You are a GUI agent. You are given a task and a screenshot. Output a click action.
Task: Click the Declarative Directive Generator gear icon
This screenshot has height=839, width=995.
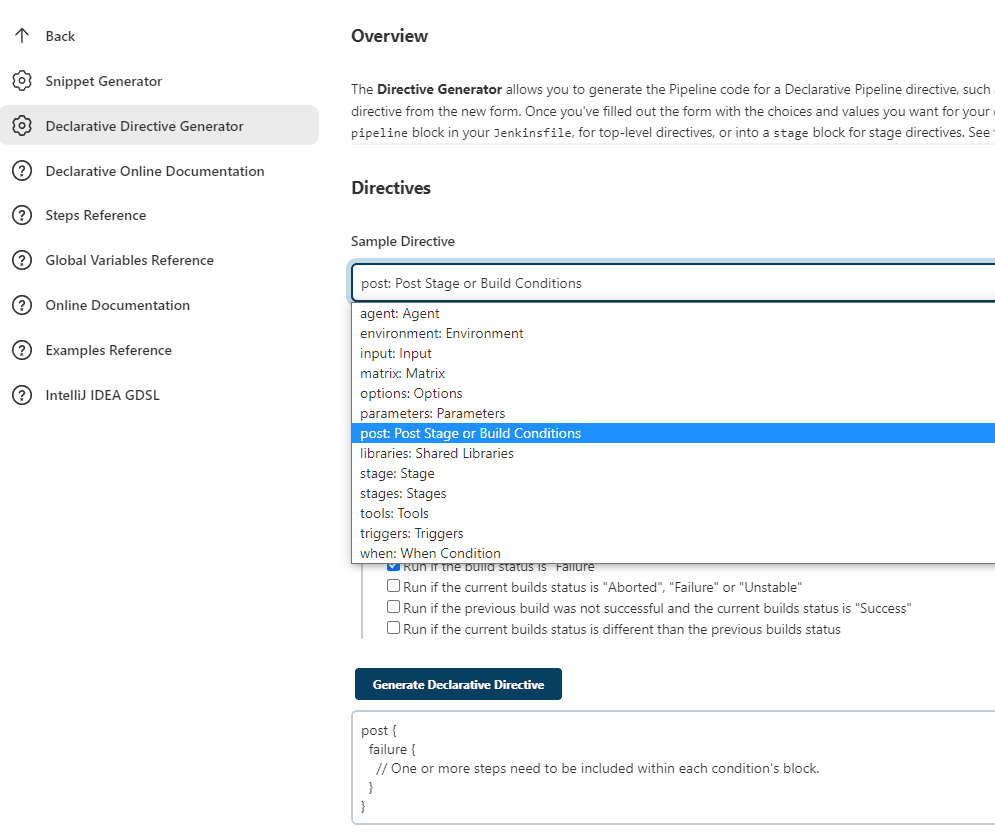click(x=22, y=126)
